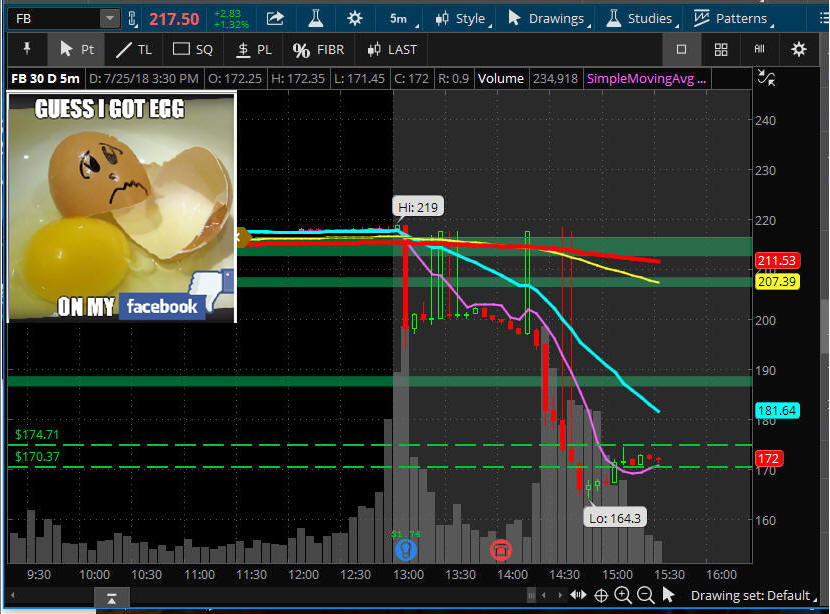Click the LAST candle tool

tap(392, 50)
